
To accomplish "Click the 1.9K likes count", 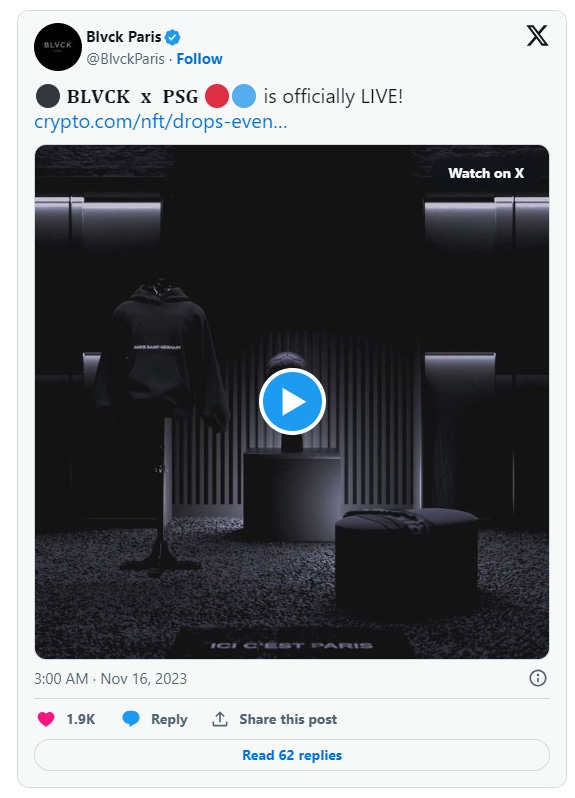I will pyautogui.click(x=80, y=719).
